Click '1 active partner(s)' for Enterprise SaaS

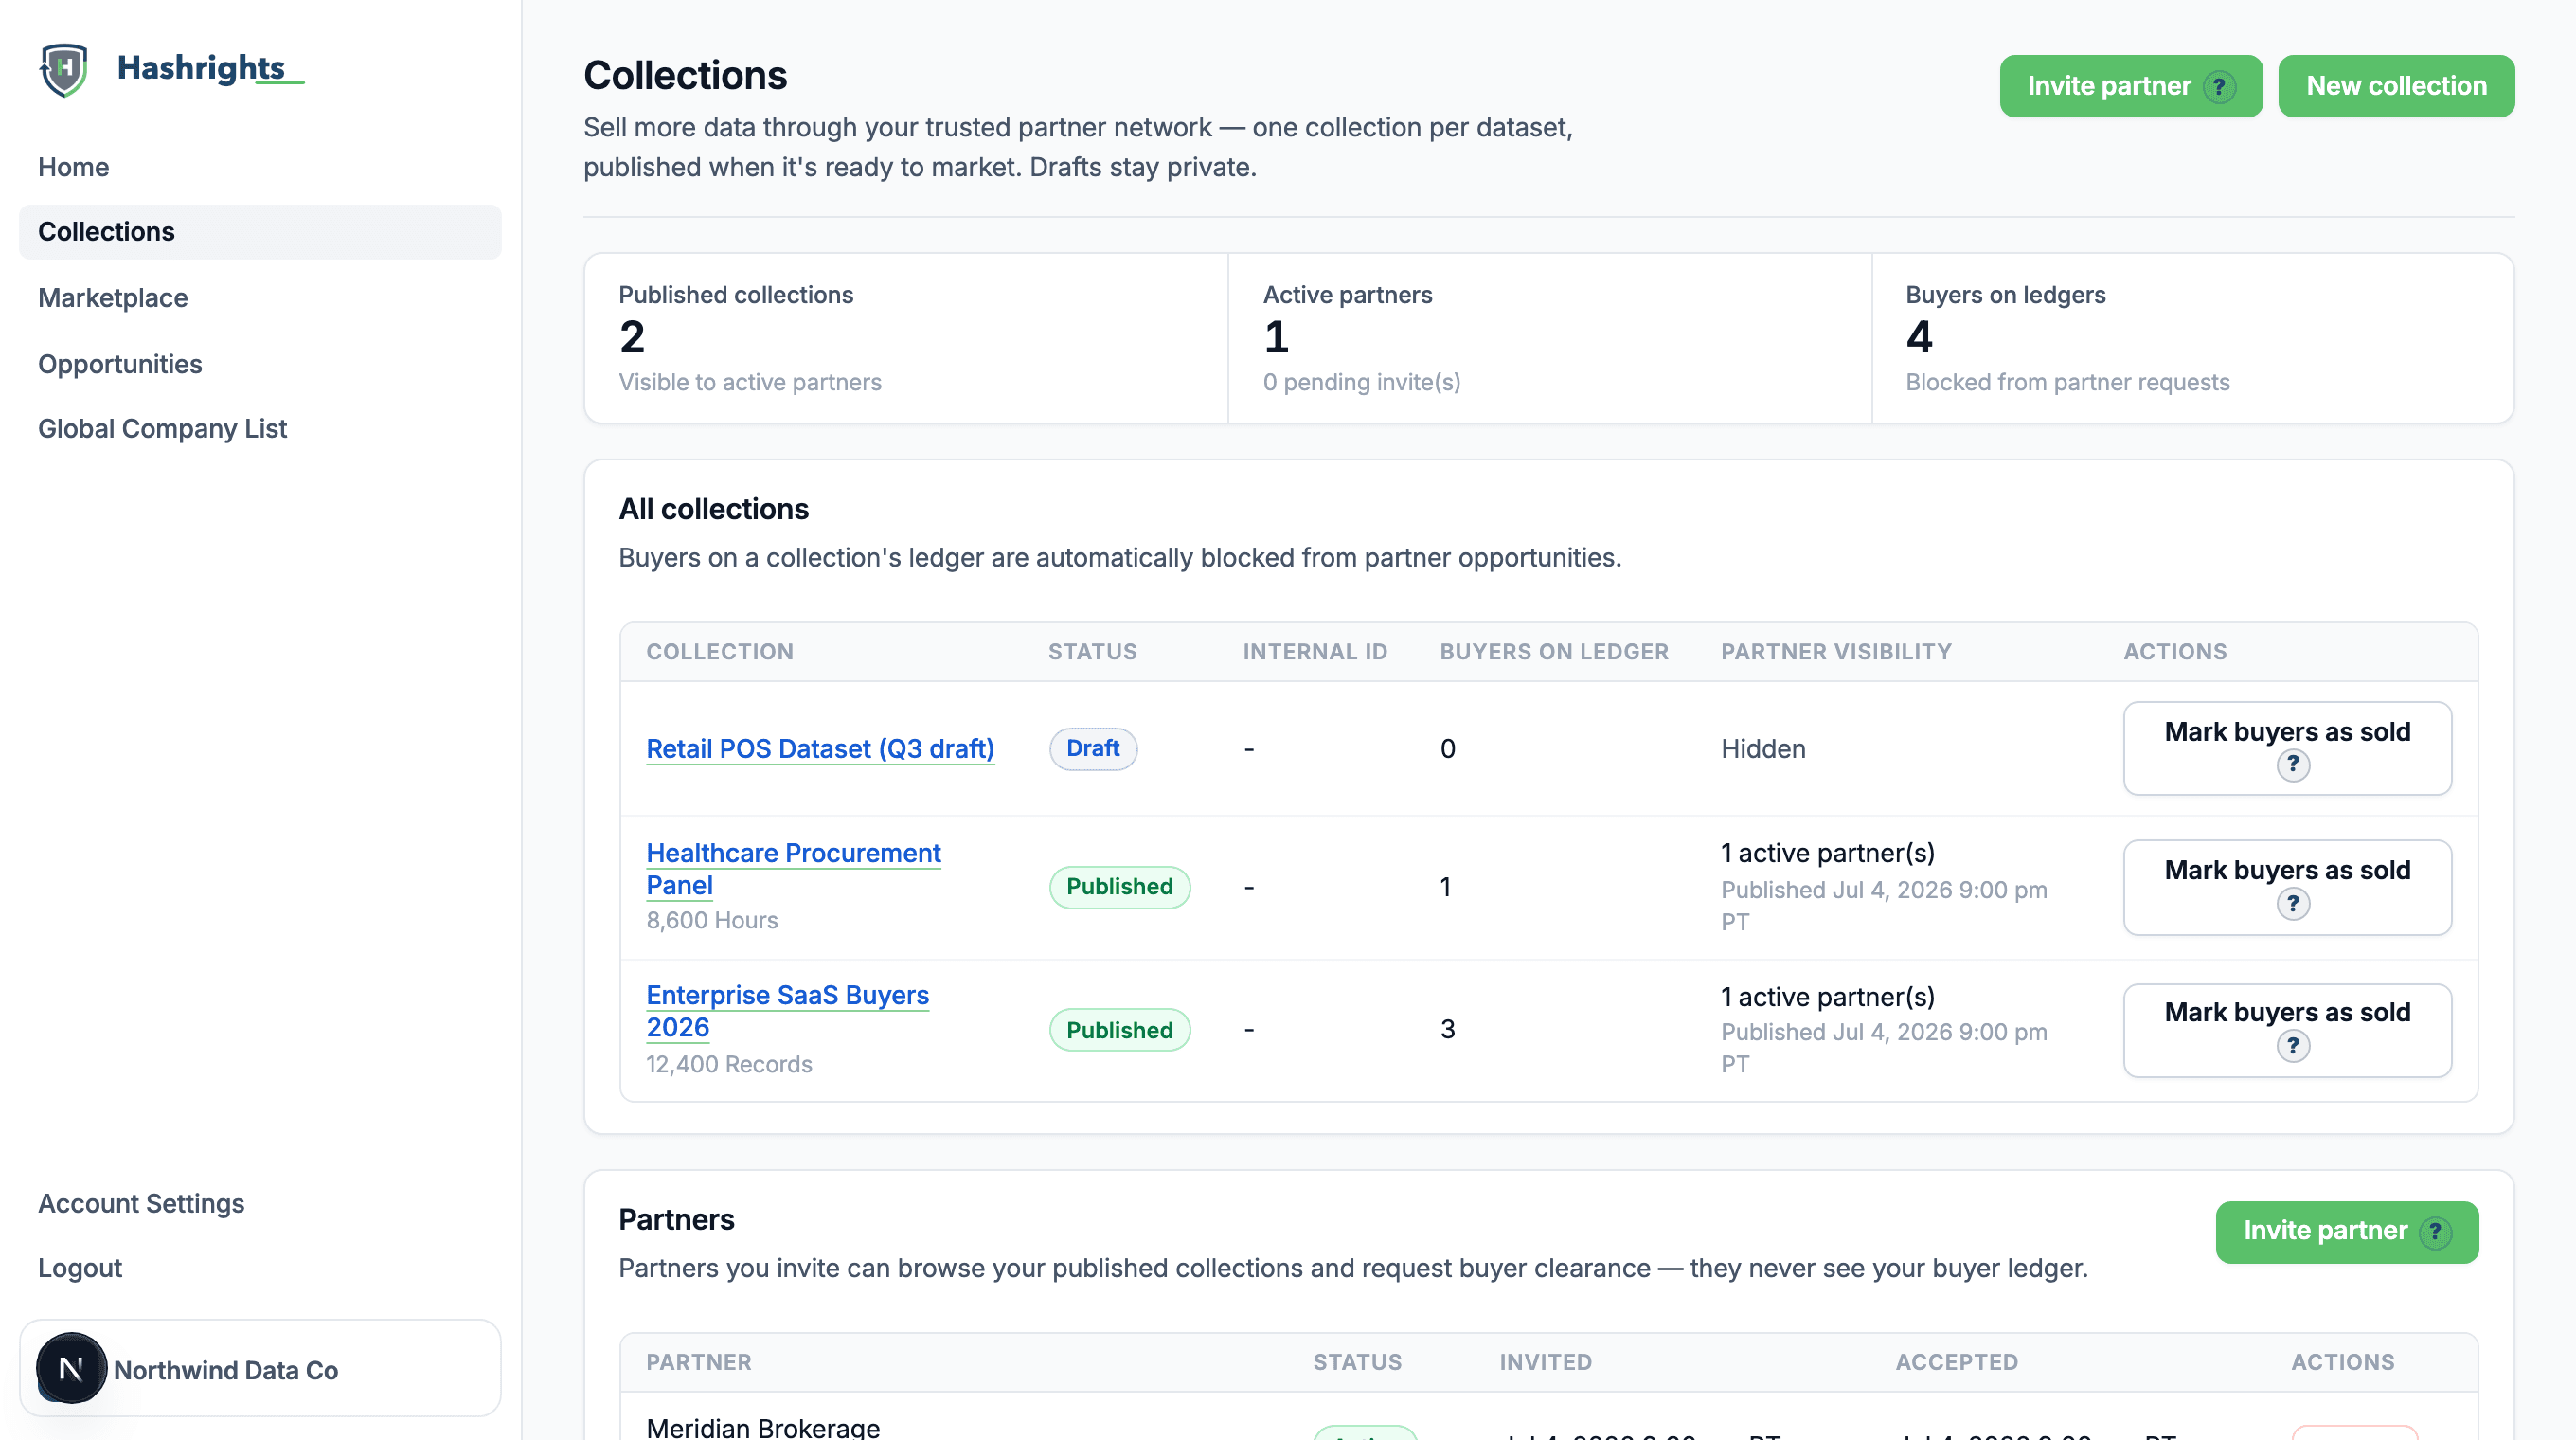tap(1827, 997)
